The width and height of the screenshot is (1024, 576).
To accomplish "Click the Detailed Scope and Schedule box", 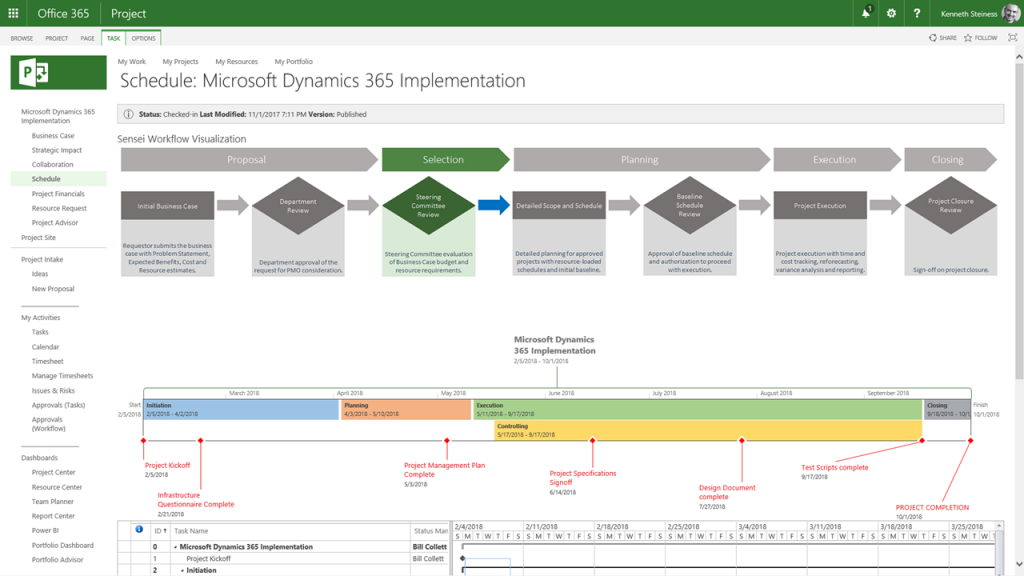I will click(559, 206).
